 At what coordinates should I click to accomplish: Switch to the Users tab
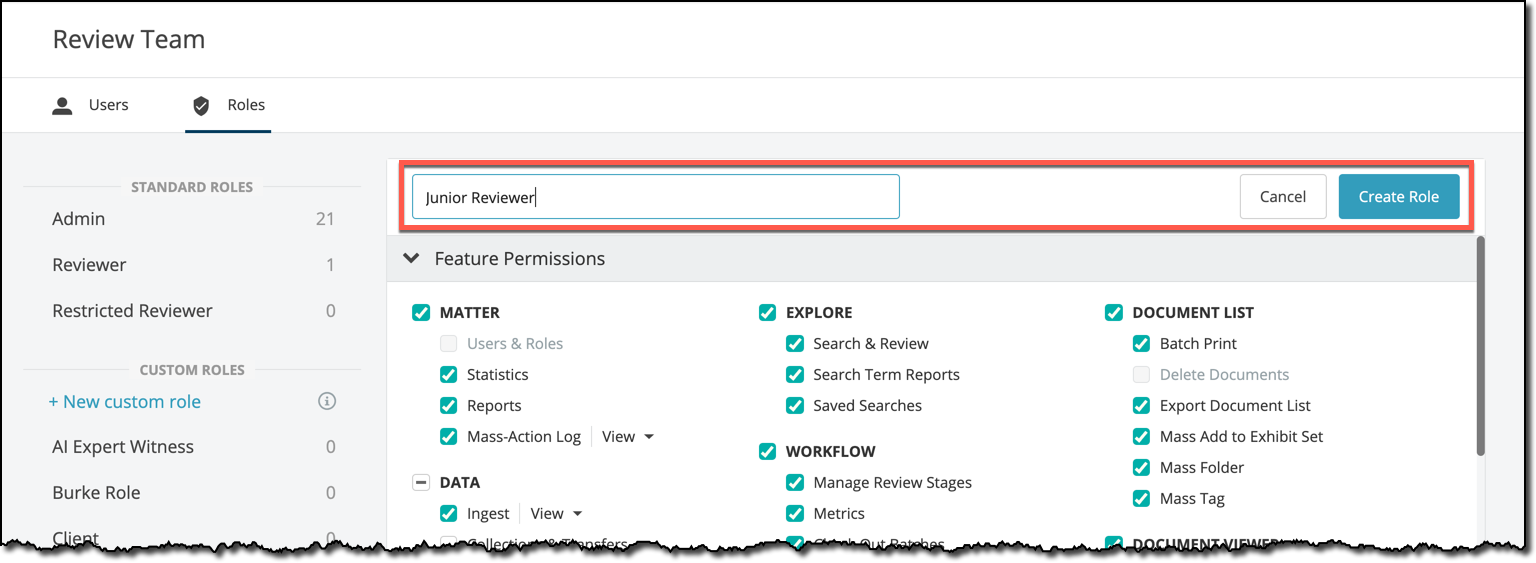(91, 105)
